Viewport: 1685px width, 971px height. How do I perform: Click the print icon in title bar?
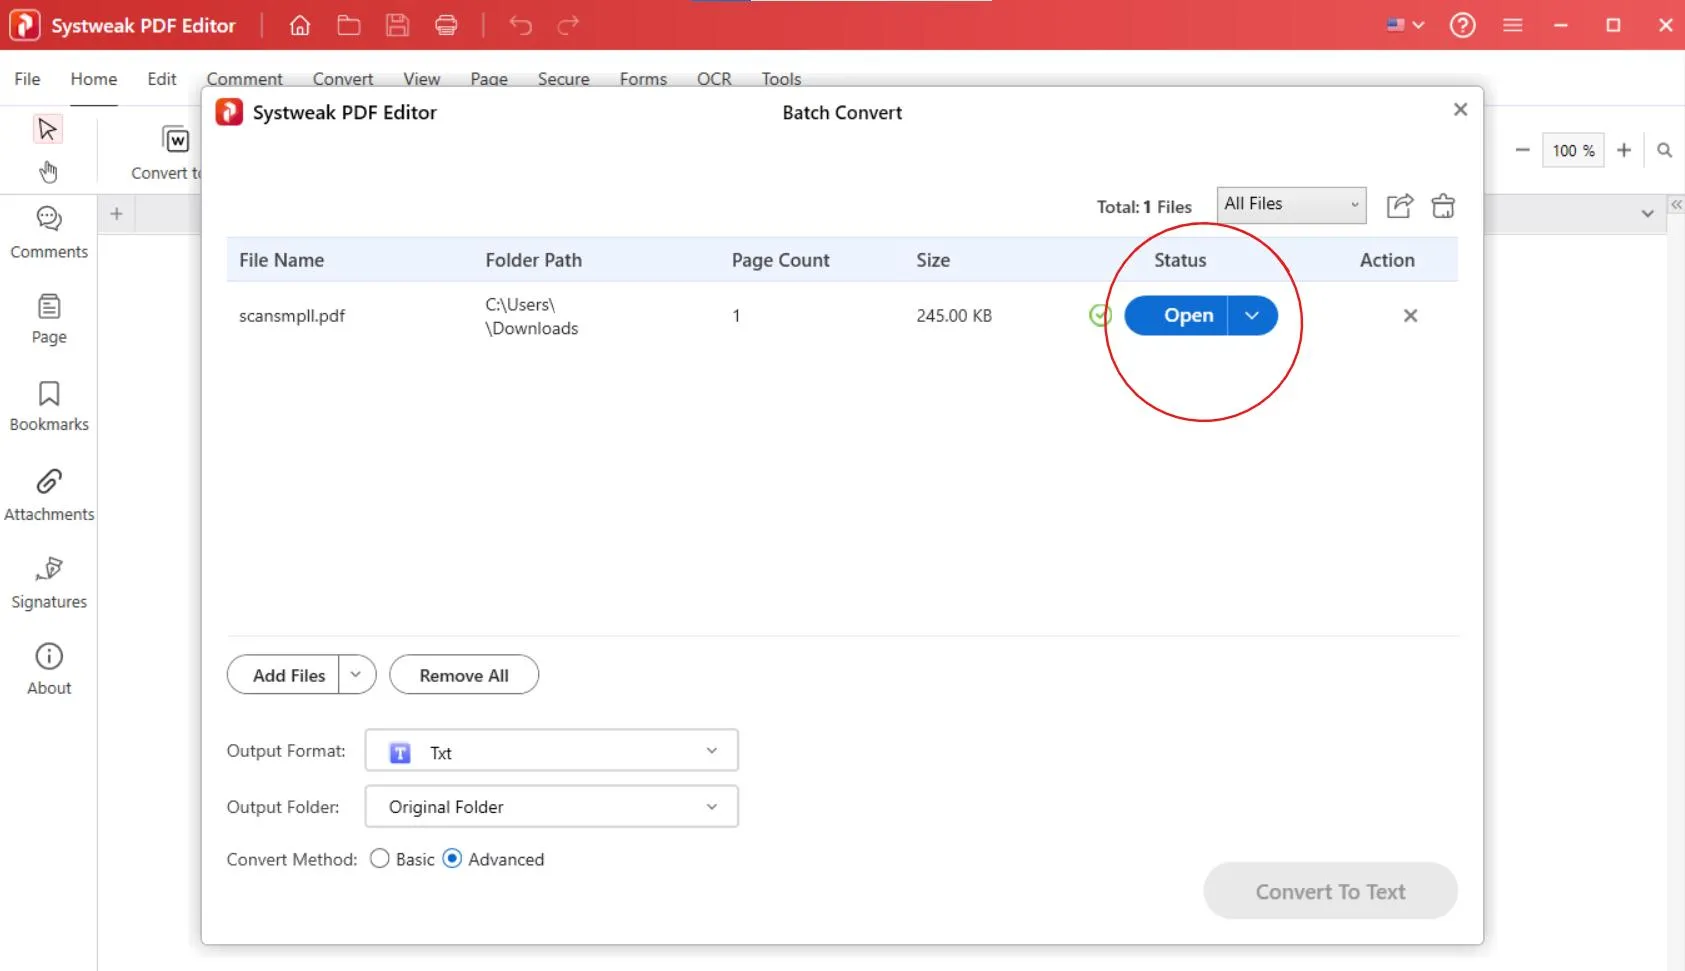click(446, 25)
